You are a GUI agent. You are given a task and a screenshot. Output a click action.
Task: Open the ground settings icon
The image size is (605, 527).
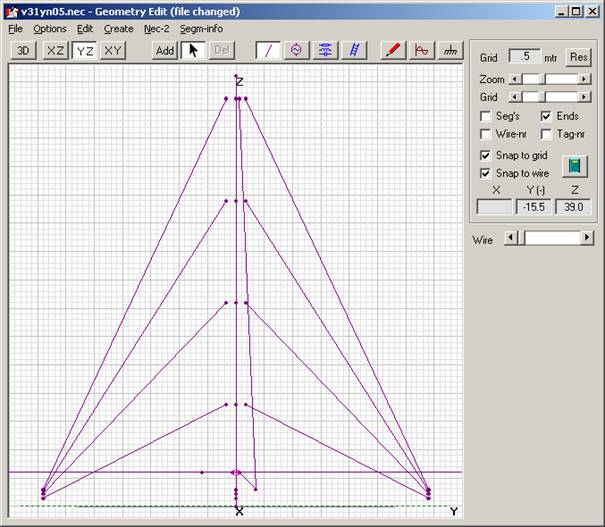click(450, 51)
